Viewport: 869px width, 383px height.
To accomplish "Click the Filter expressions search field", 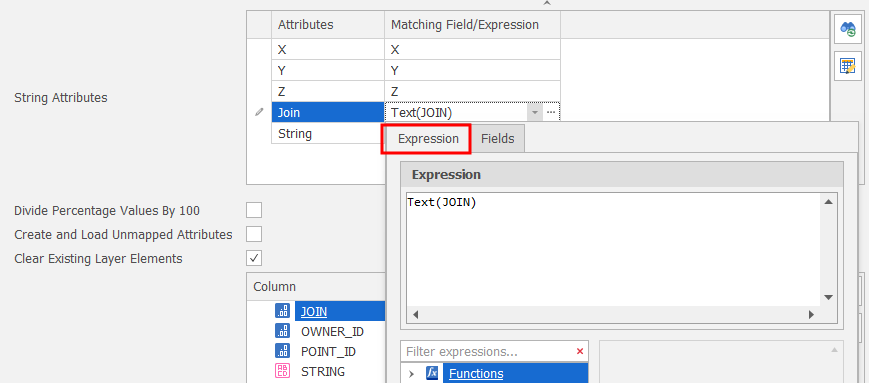I will (488, 351).
